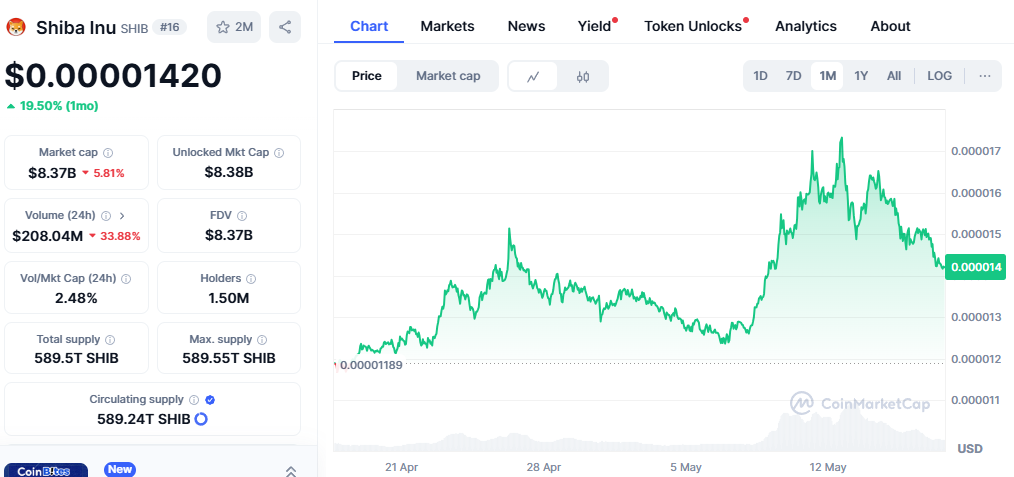
Task: Click the $0.00001420 price text
Action: pyautogui.click(x=113, y=76)
